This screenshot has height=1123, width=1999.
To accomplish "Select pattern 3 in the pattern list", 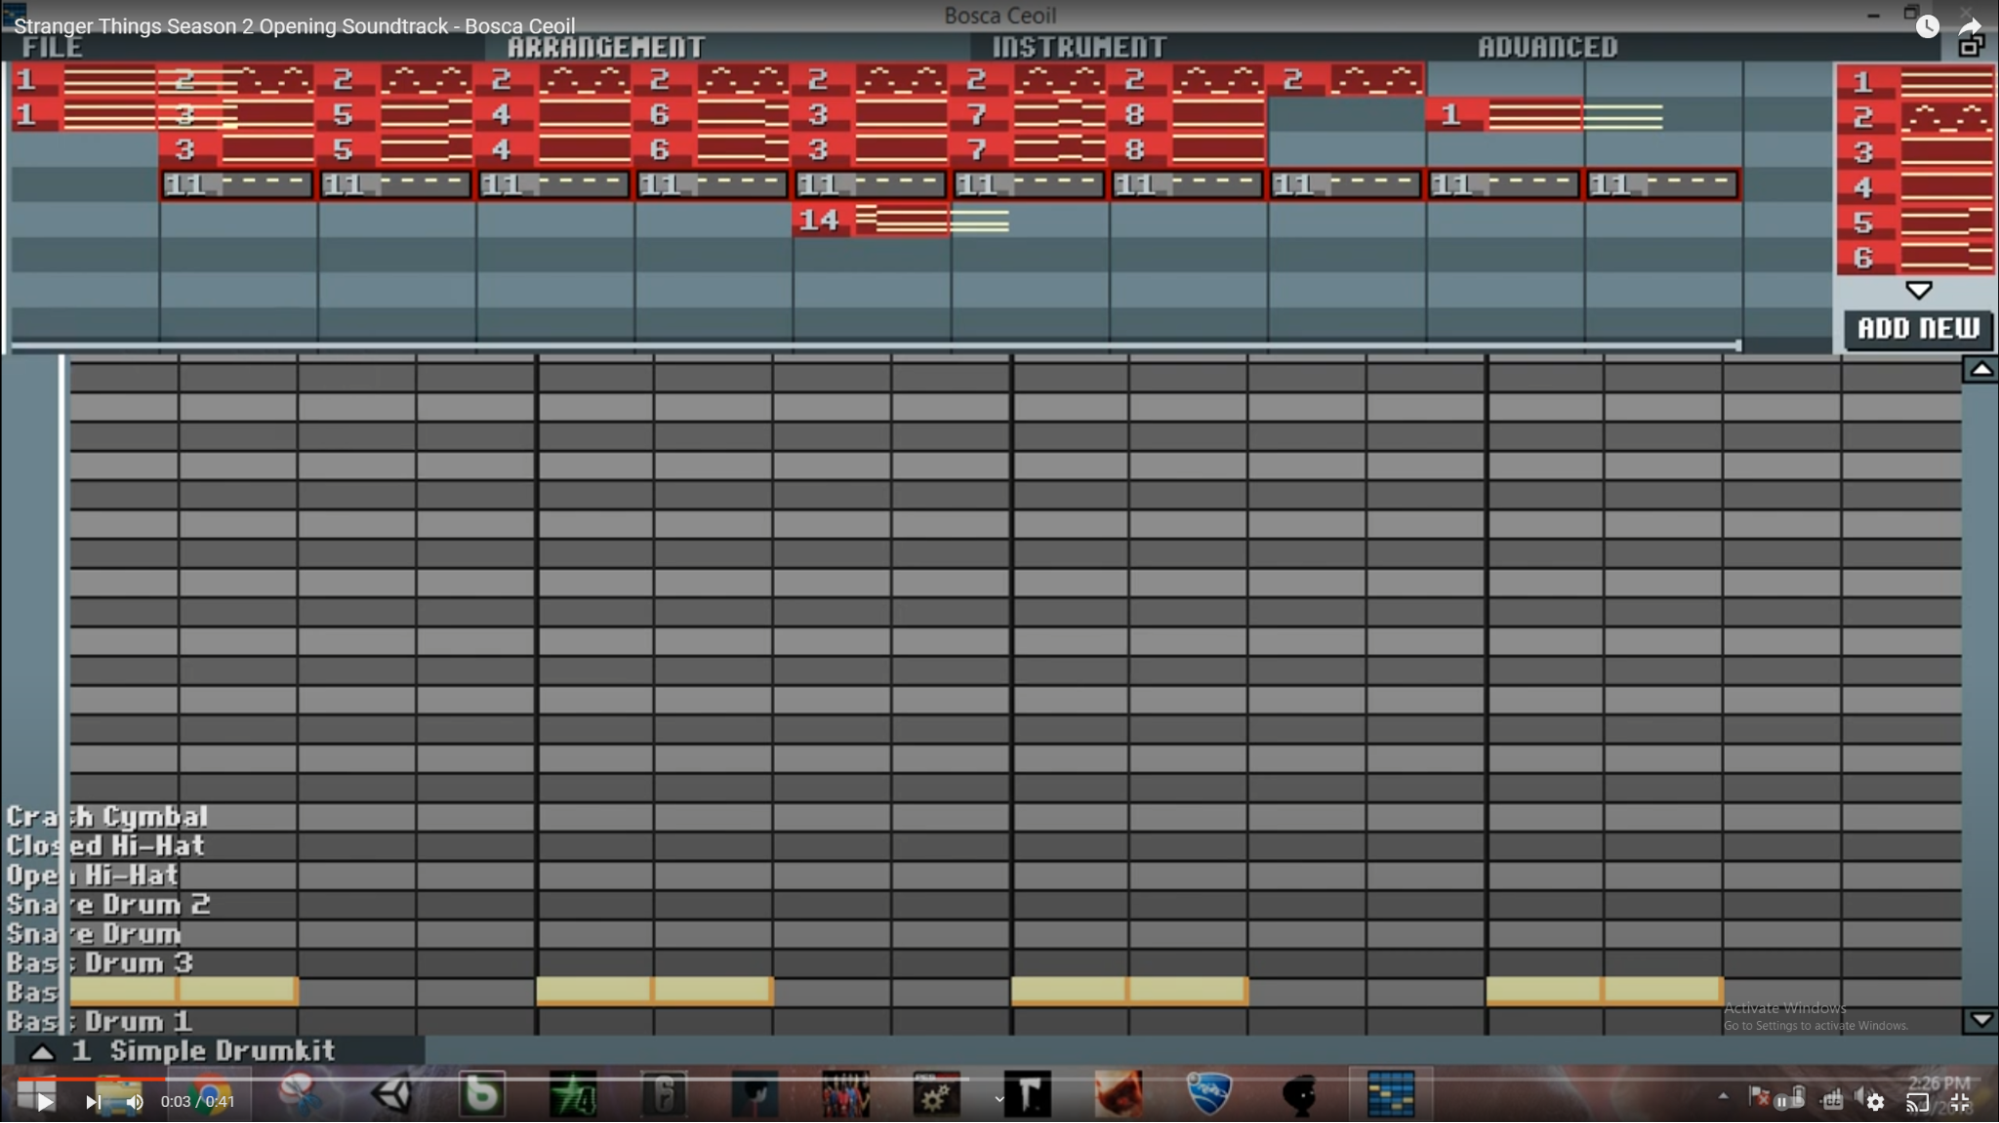I will click(x=1916, y=153).
